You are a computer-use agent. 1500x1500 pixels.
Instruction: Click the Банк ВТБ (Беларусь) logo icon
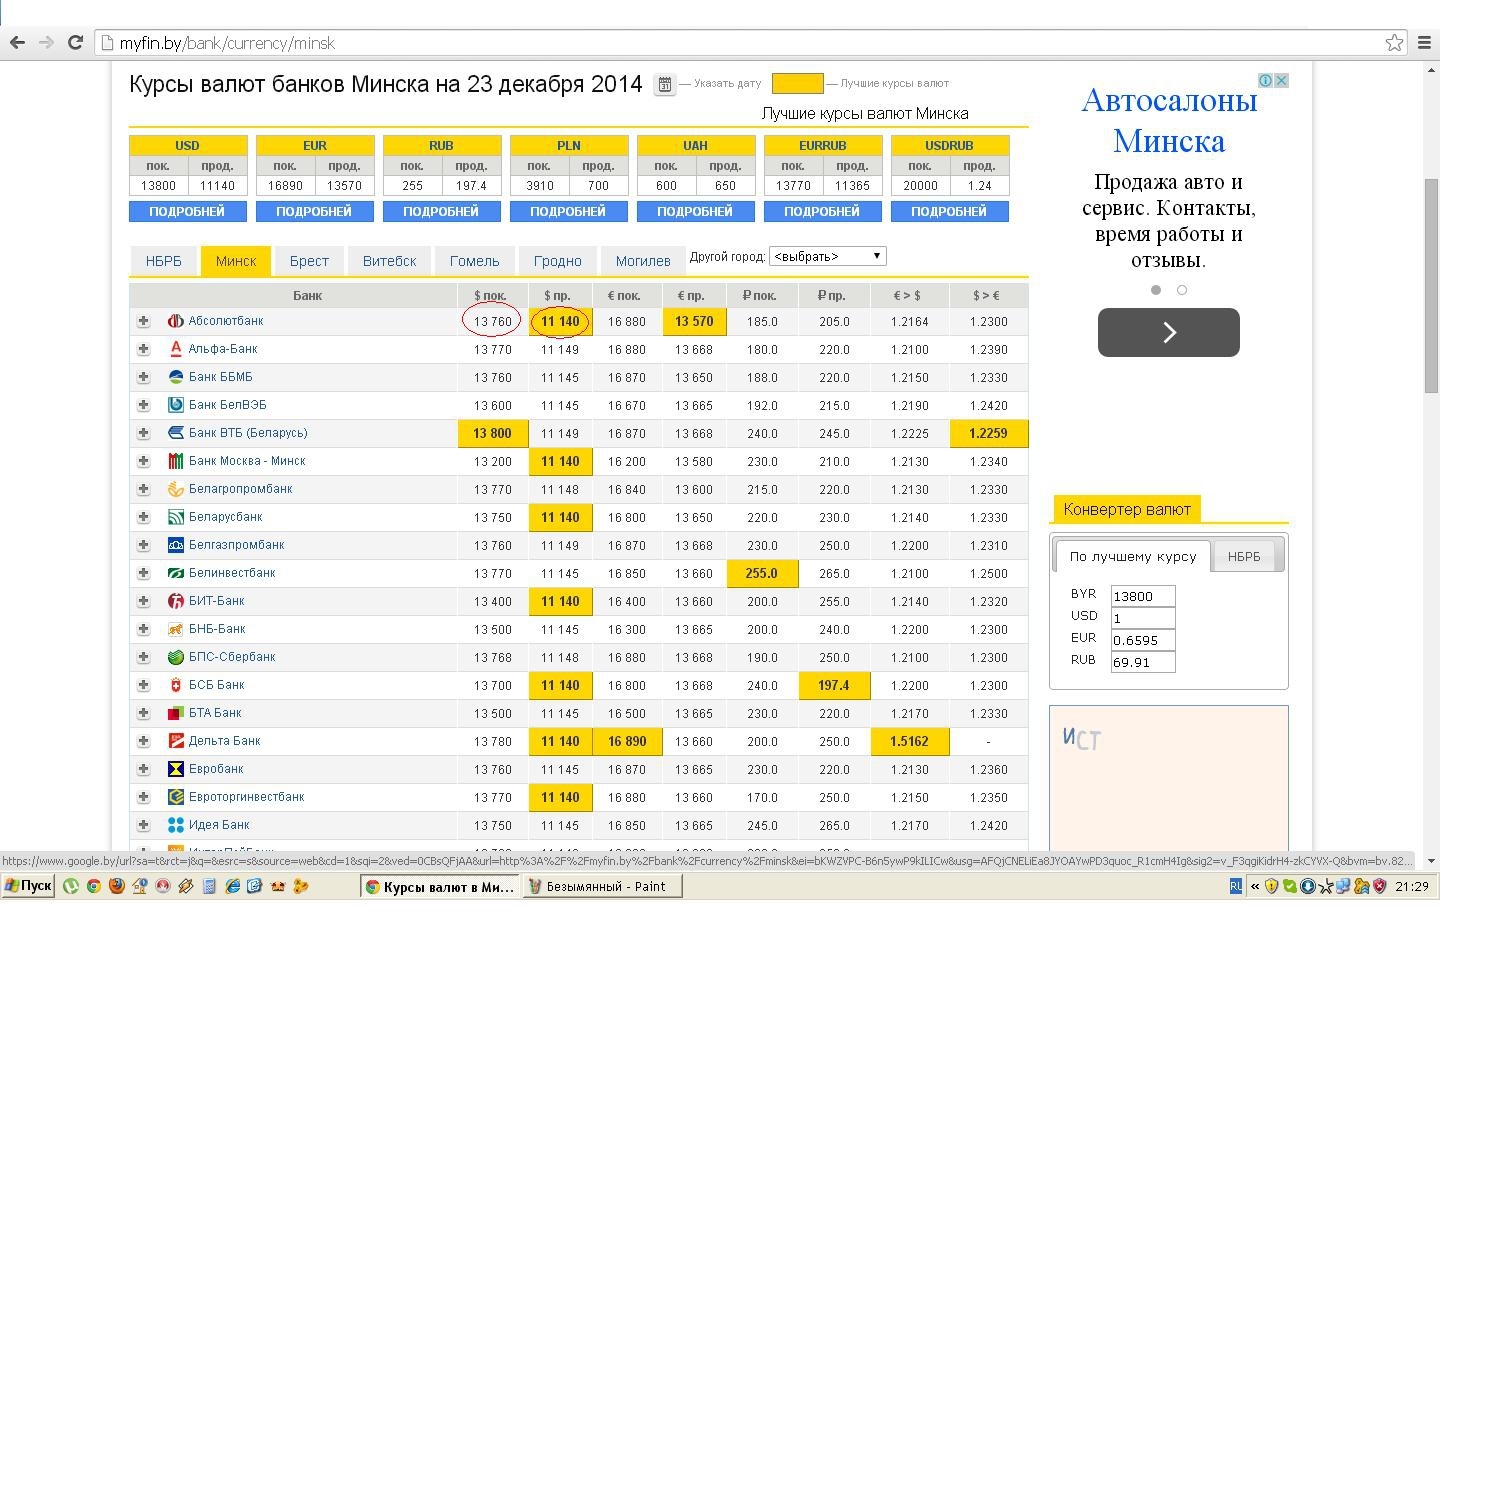click(x=176, y=433)
